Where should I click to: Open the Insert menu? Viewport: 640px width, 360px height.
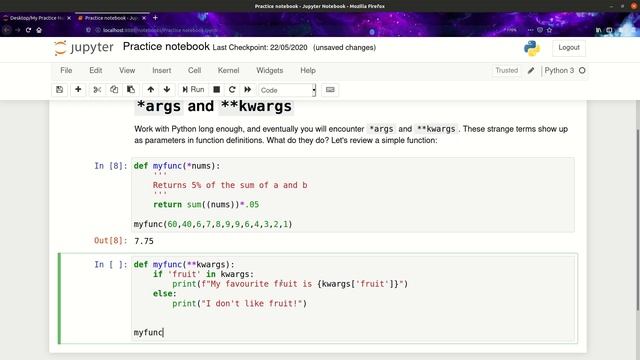(x=162, y=70)
